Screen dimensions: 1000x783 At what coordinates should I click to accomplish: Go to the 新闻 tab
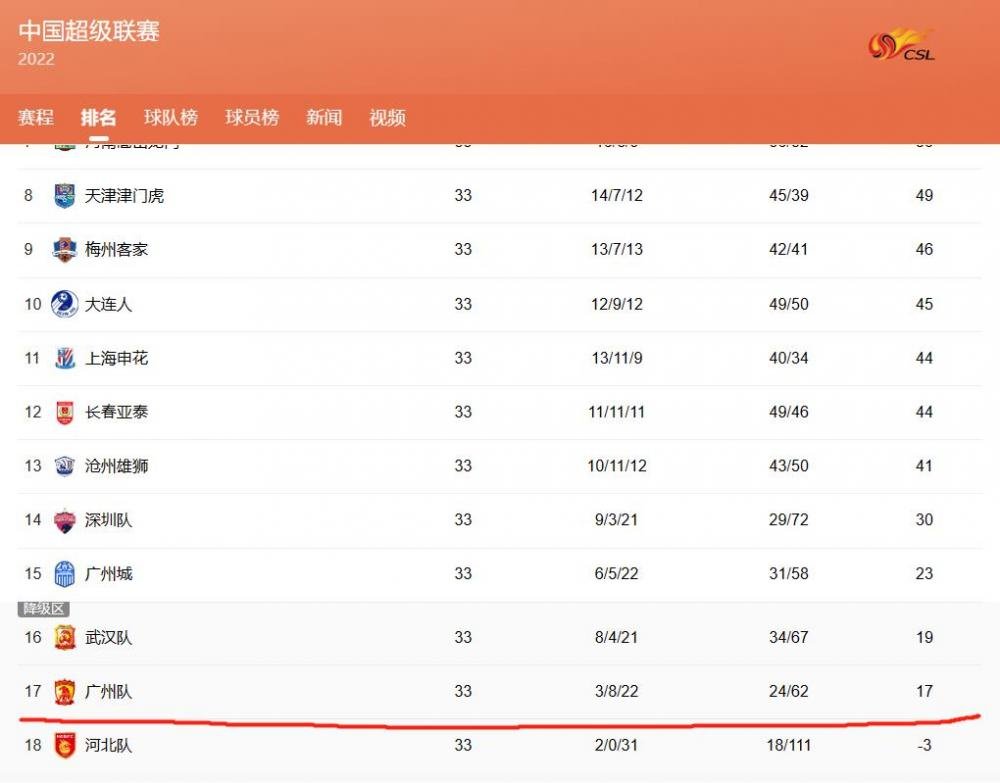(x=323, y=117)
